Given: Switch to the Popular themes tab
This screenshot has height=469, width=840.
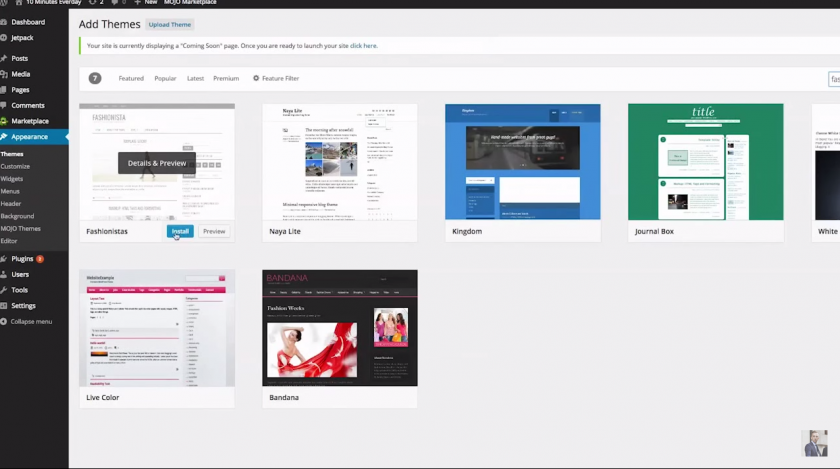Looking at the screenshot, I should 165,78.
